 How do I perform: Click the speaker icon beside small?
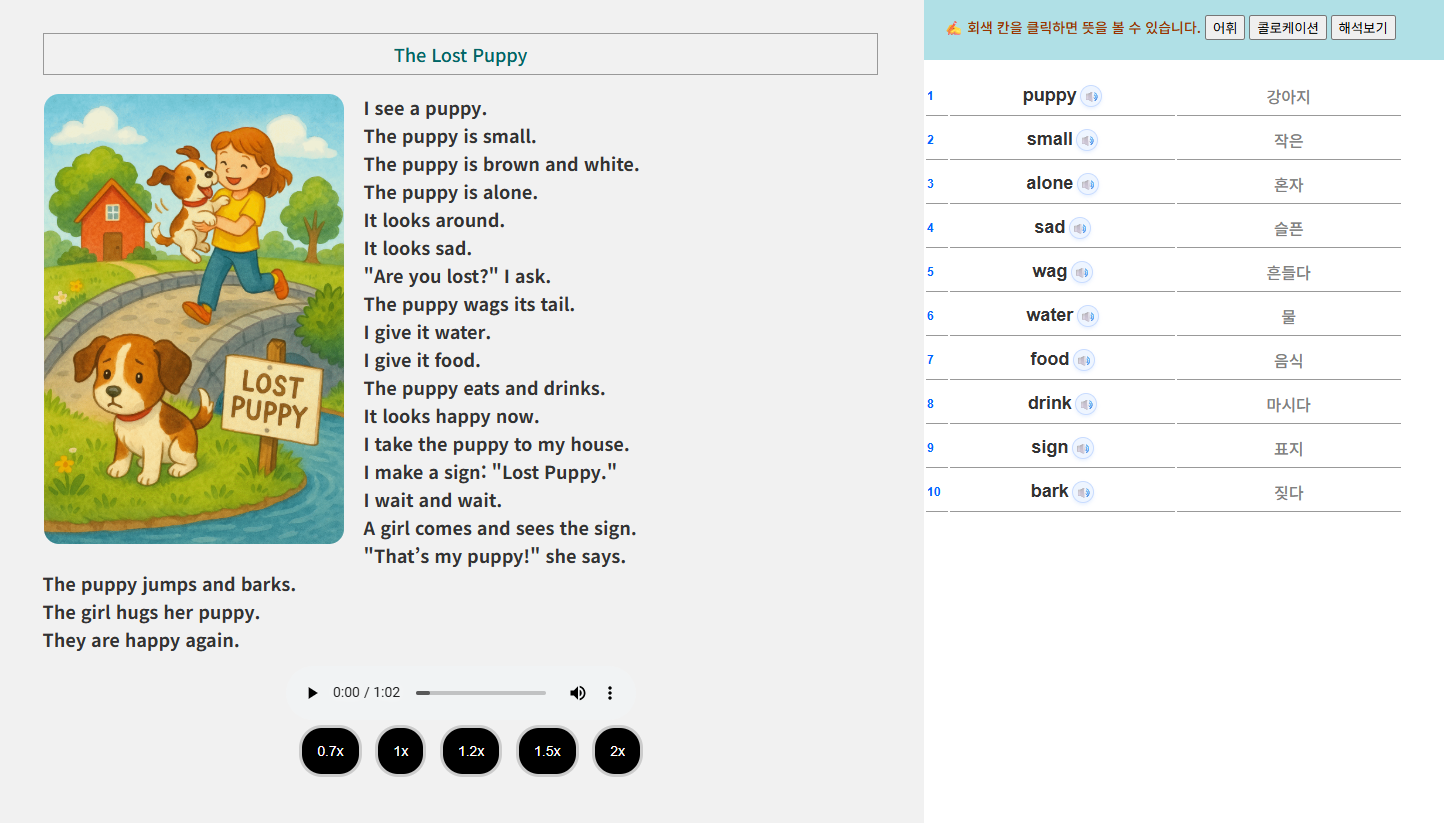[x=1087, y=140]
